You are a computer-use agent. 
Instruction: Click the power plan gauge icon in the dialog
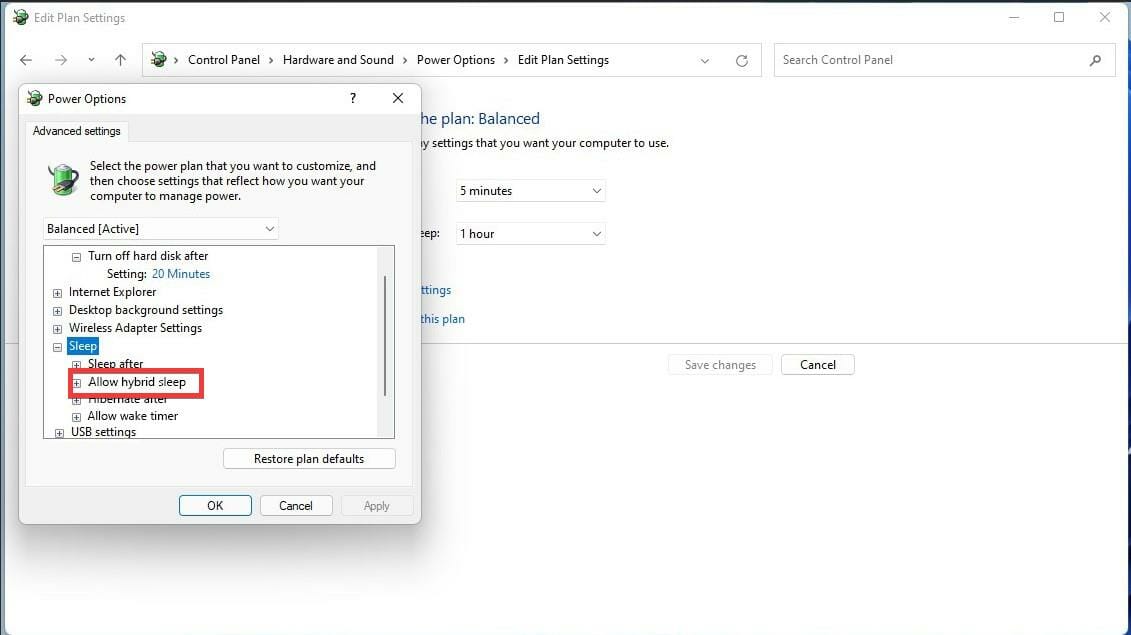pyautogui.click(x=63, y=181)
